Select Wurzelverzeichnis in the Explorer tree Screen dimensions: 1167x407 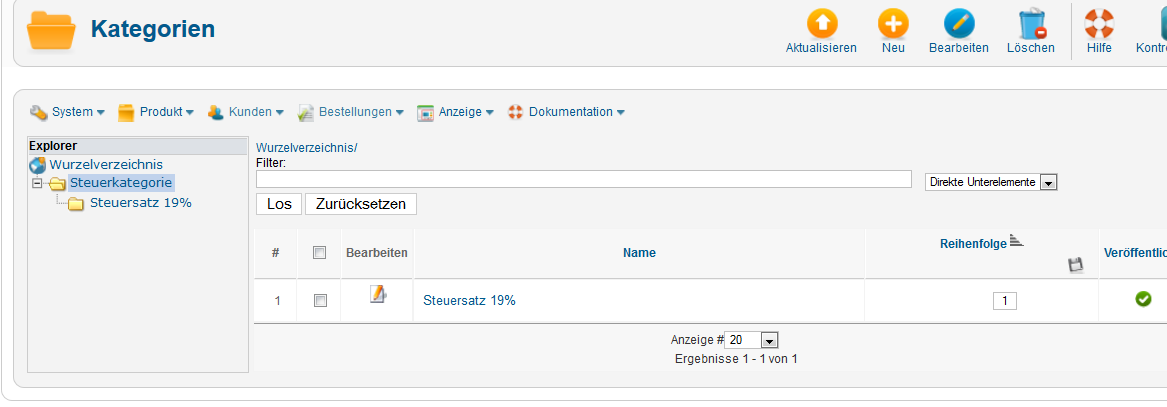pos(106,165)
